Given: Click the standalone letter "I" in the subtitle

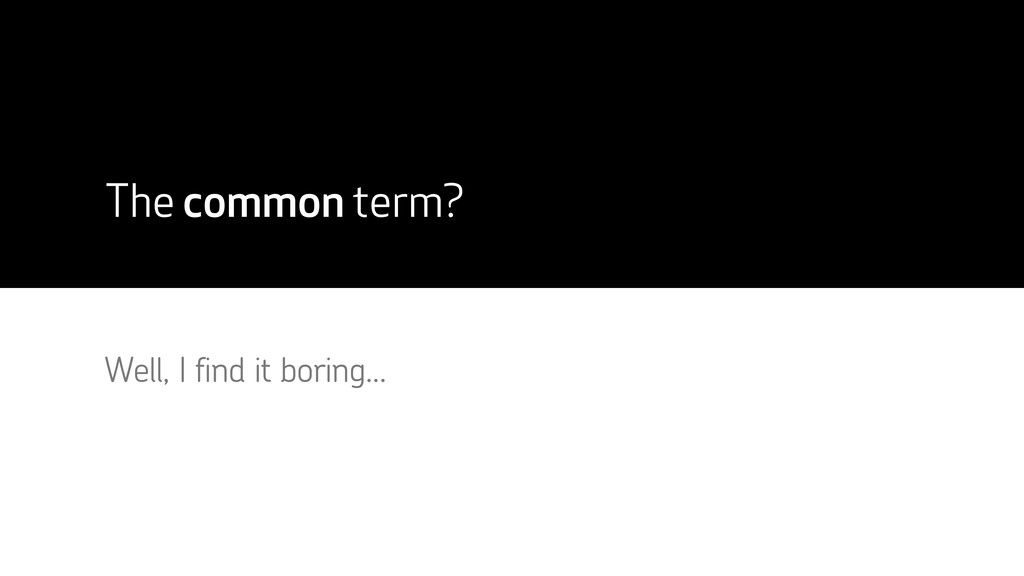Looking at the screenshot, I should pyautogui.click(x=182, y=372).
